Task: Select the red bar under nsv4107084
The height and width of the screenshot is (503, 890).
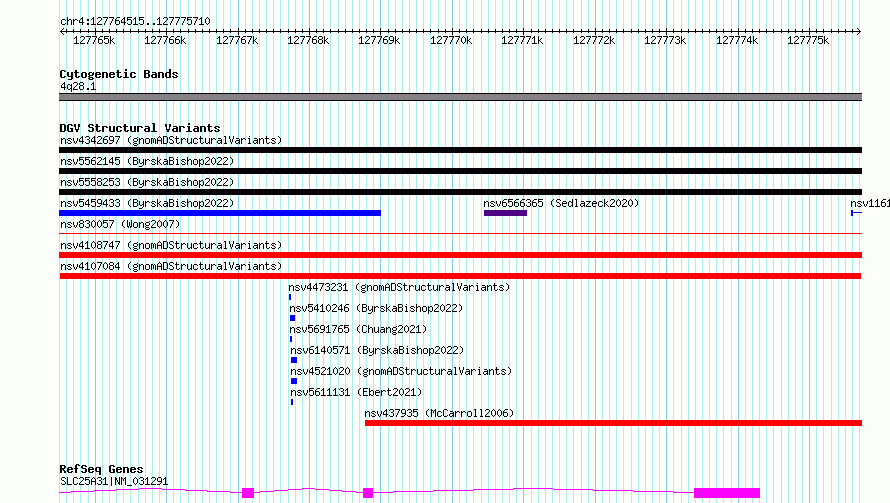Action: coord(460,276)
